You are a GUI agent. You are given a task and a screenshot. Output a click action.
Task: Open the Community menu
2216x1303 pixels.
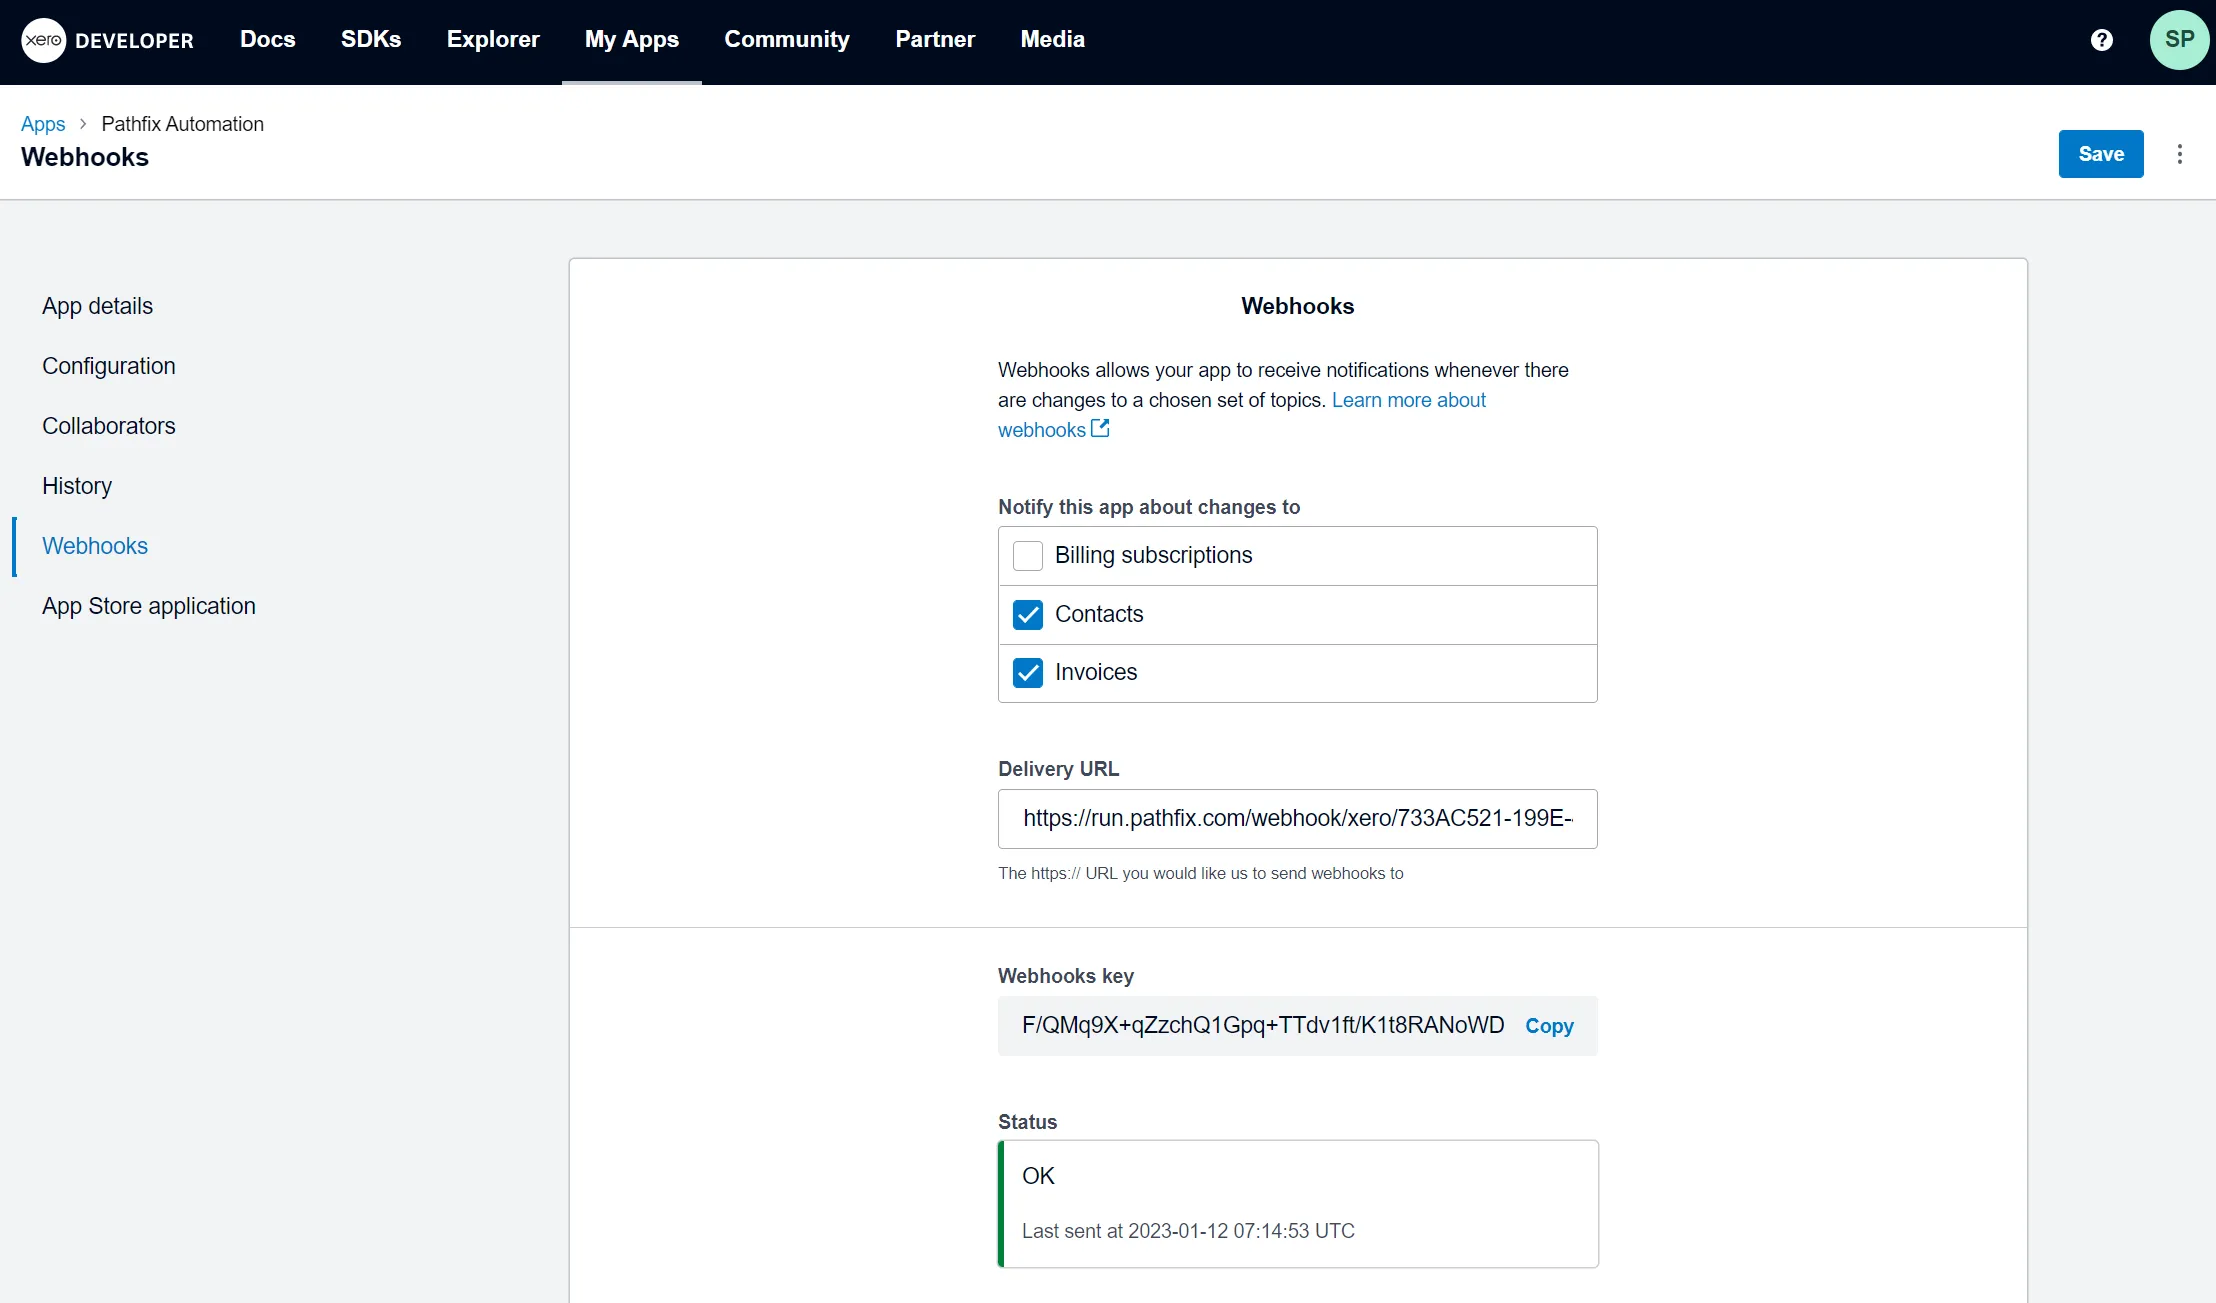tap(786, 40)
